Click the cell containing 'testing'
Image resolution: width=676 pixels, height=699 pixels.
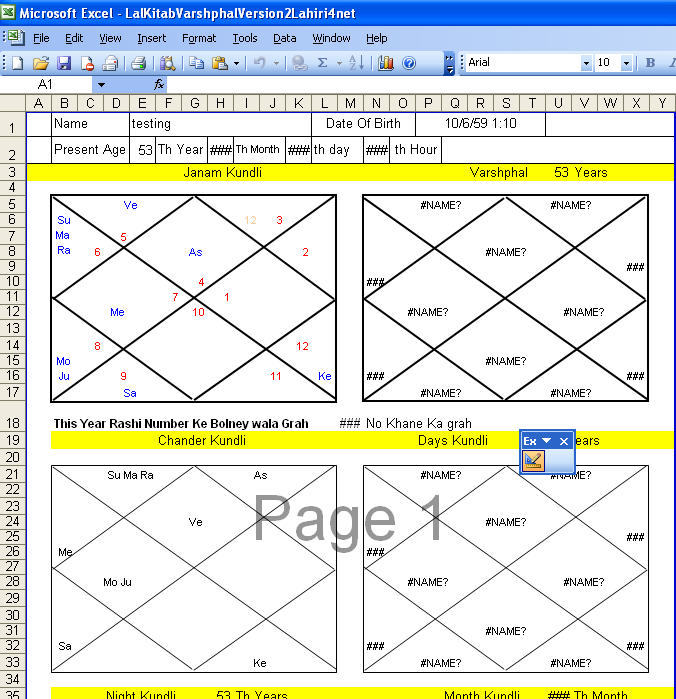click(x=220, y=124)
